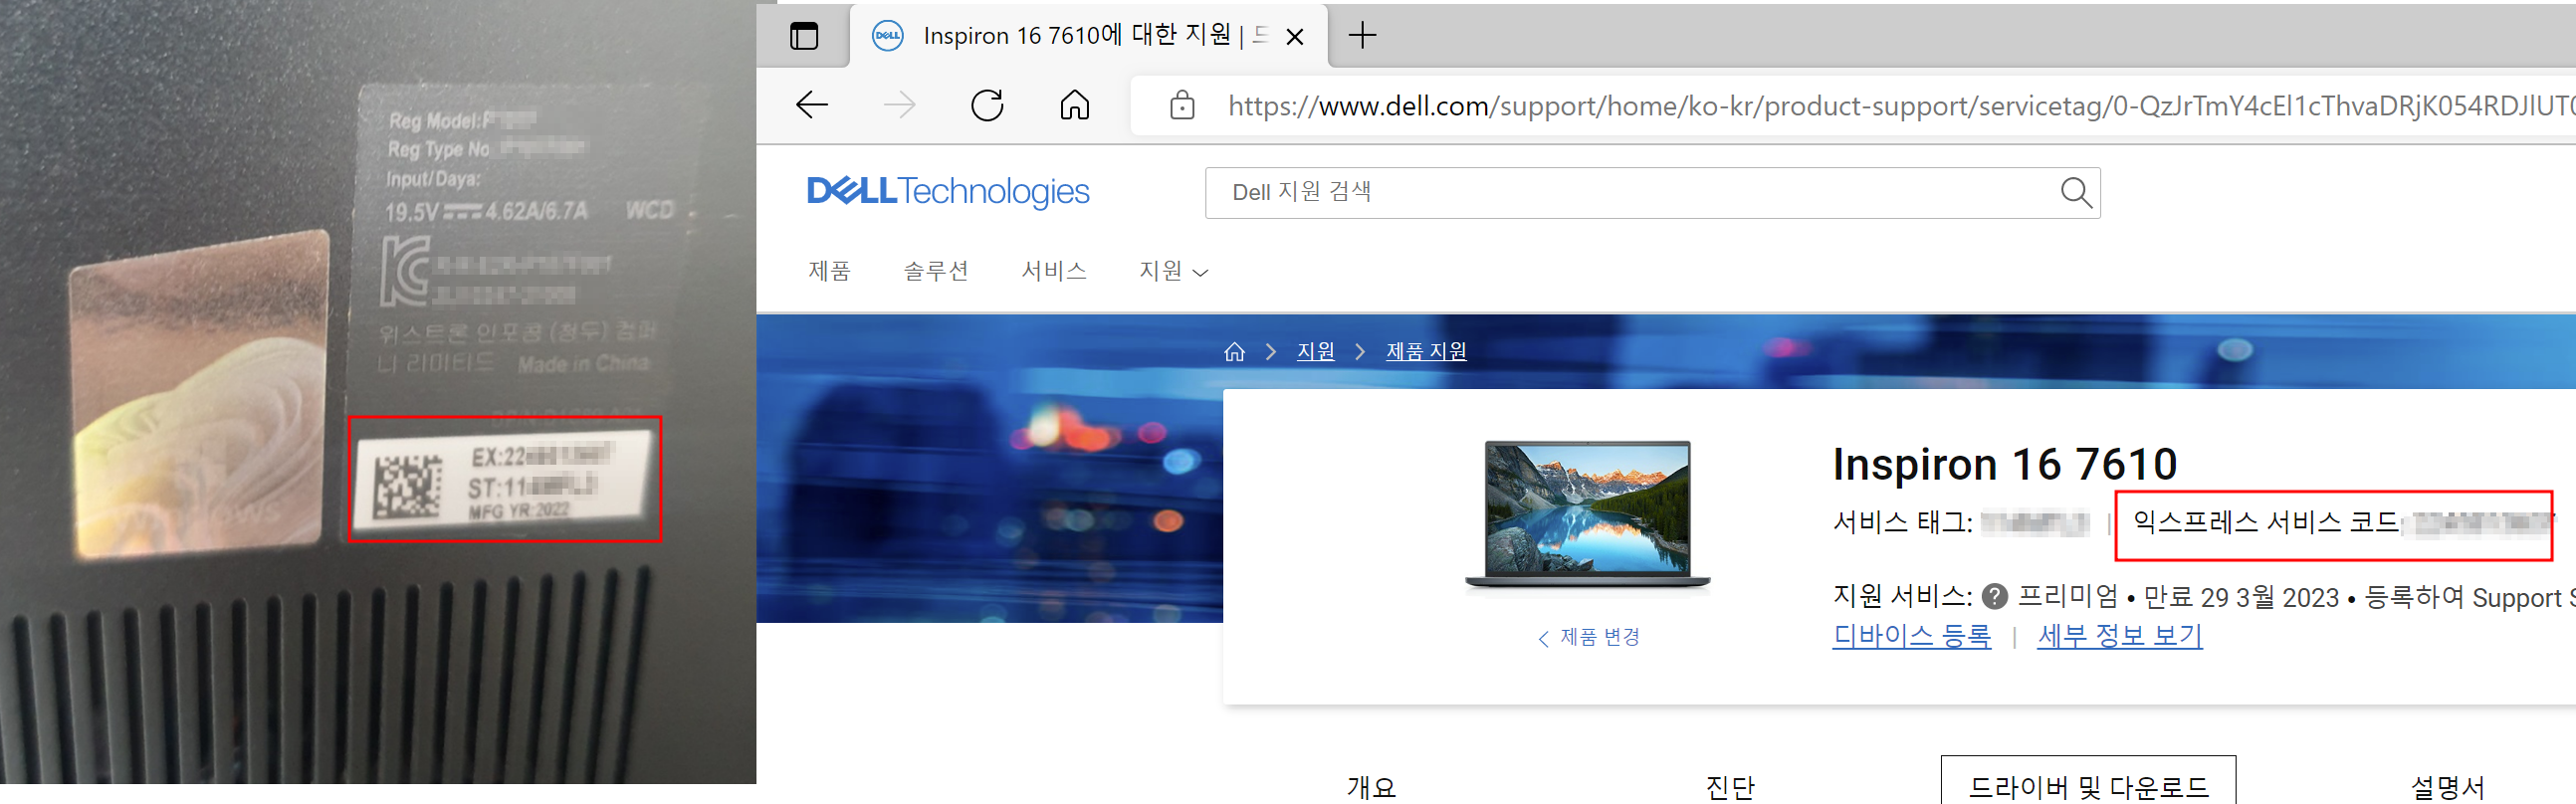Open the 서비스 menu

[x=1054, y=271]
